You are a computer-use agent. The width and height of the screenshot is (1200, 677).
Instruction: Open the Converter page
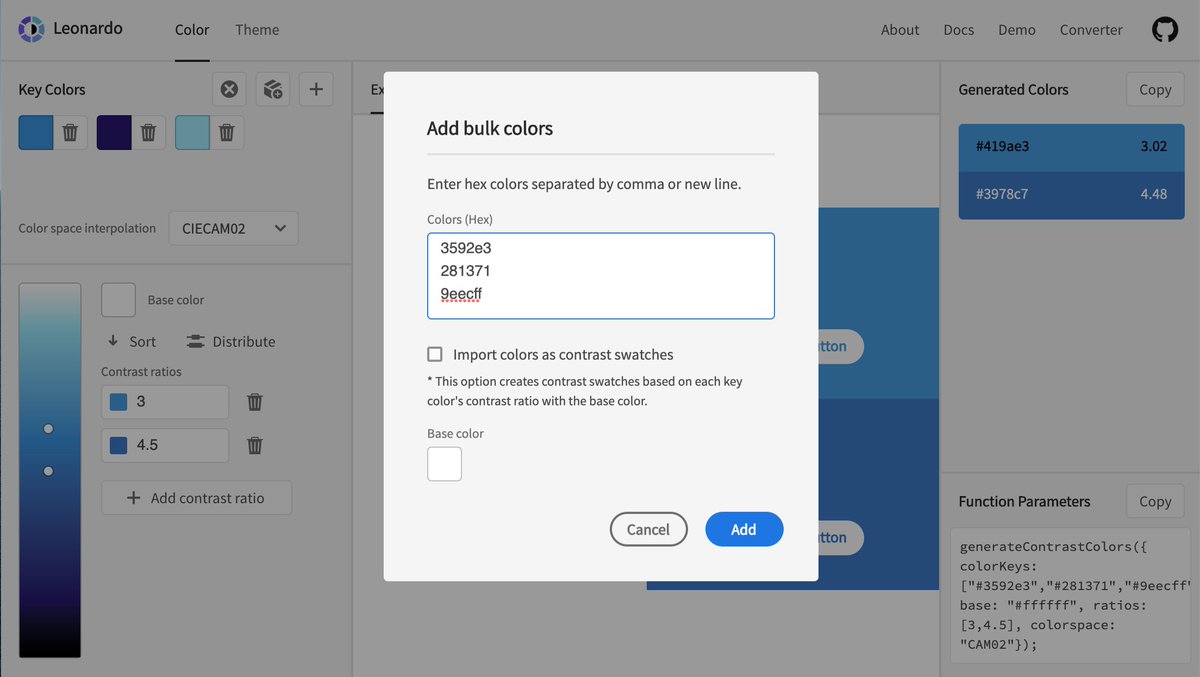(1091, 30)
